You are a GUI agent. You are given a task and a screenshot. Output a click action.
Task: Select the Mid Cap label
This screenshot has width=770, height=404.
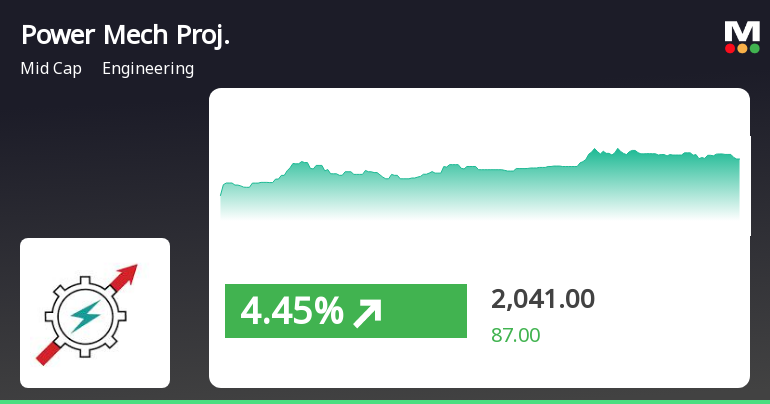pos(51,69)
